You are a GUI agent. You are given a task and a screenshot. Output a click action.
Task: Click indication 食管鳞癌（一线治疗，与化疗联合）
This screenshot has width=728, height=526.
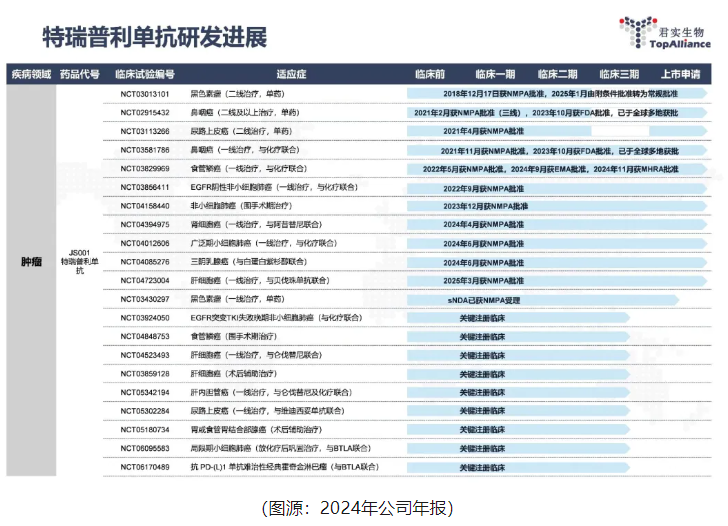coord(248,169)
